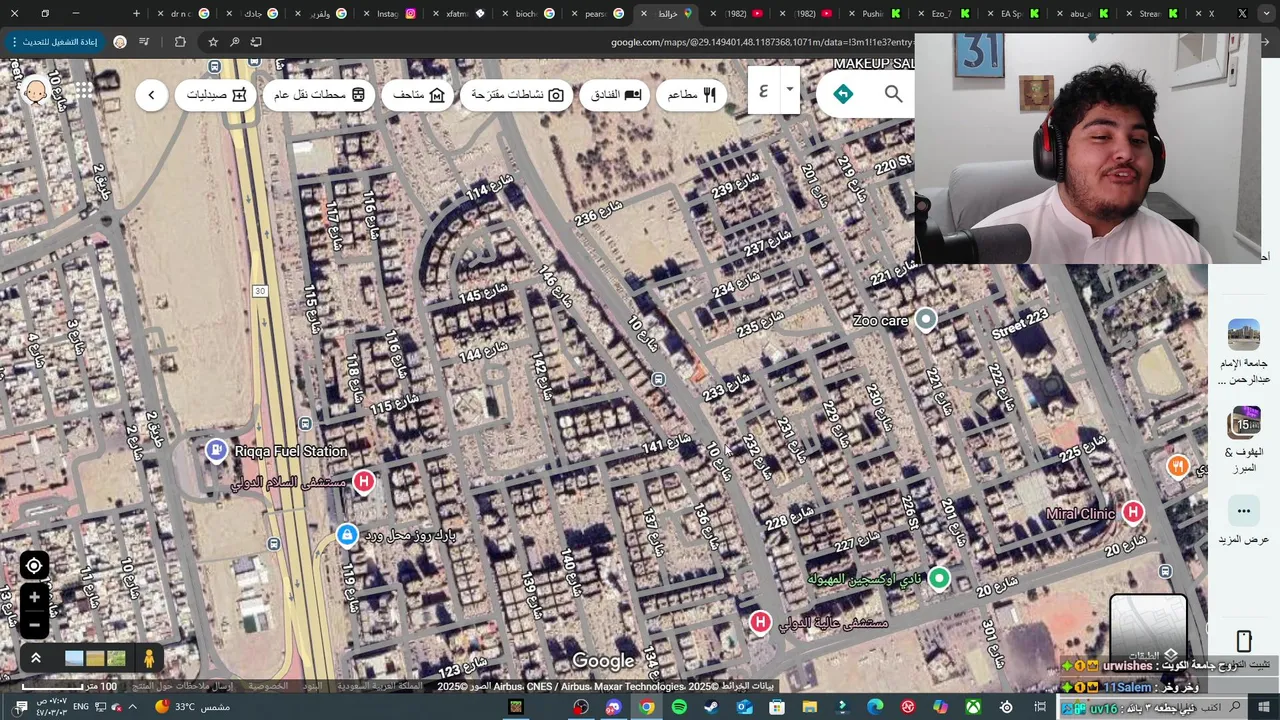The height and width of the screenshot is (720, 1280).
Task: Open the search box dropdown arrow
Action: [789, 90]
